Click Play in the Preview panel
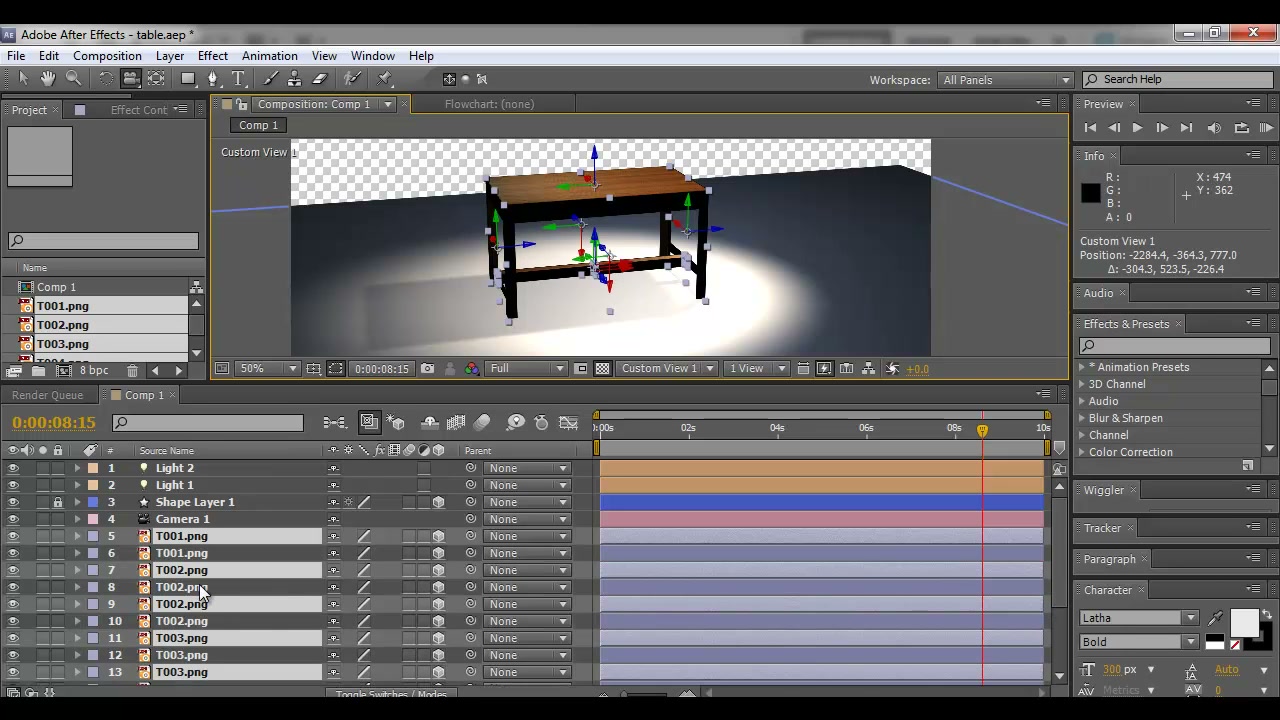This screenshot has width=1280, height=720. pos(1137,128)
